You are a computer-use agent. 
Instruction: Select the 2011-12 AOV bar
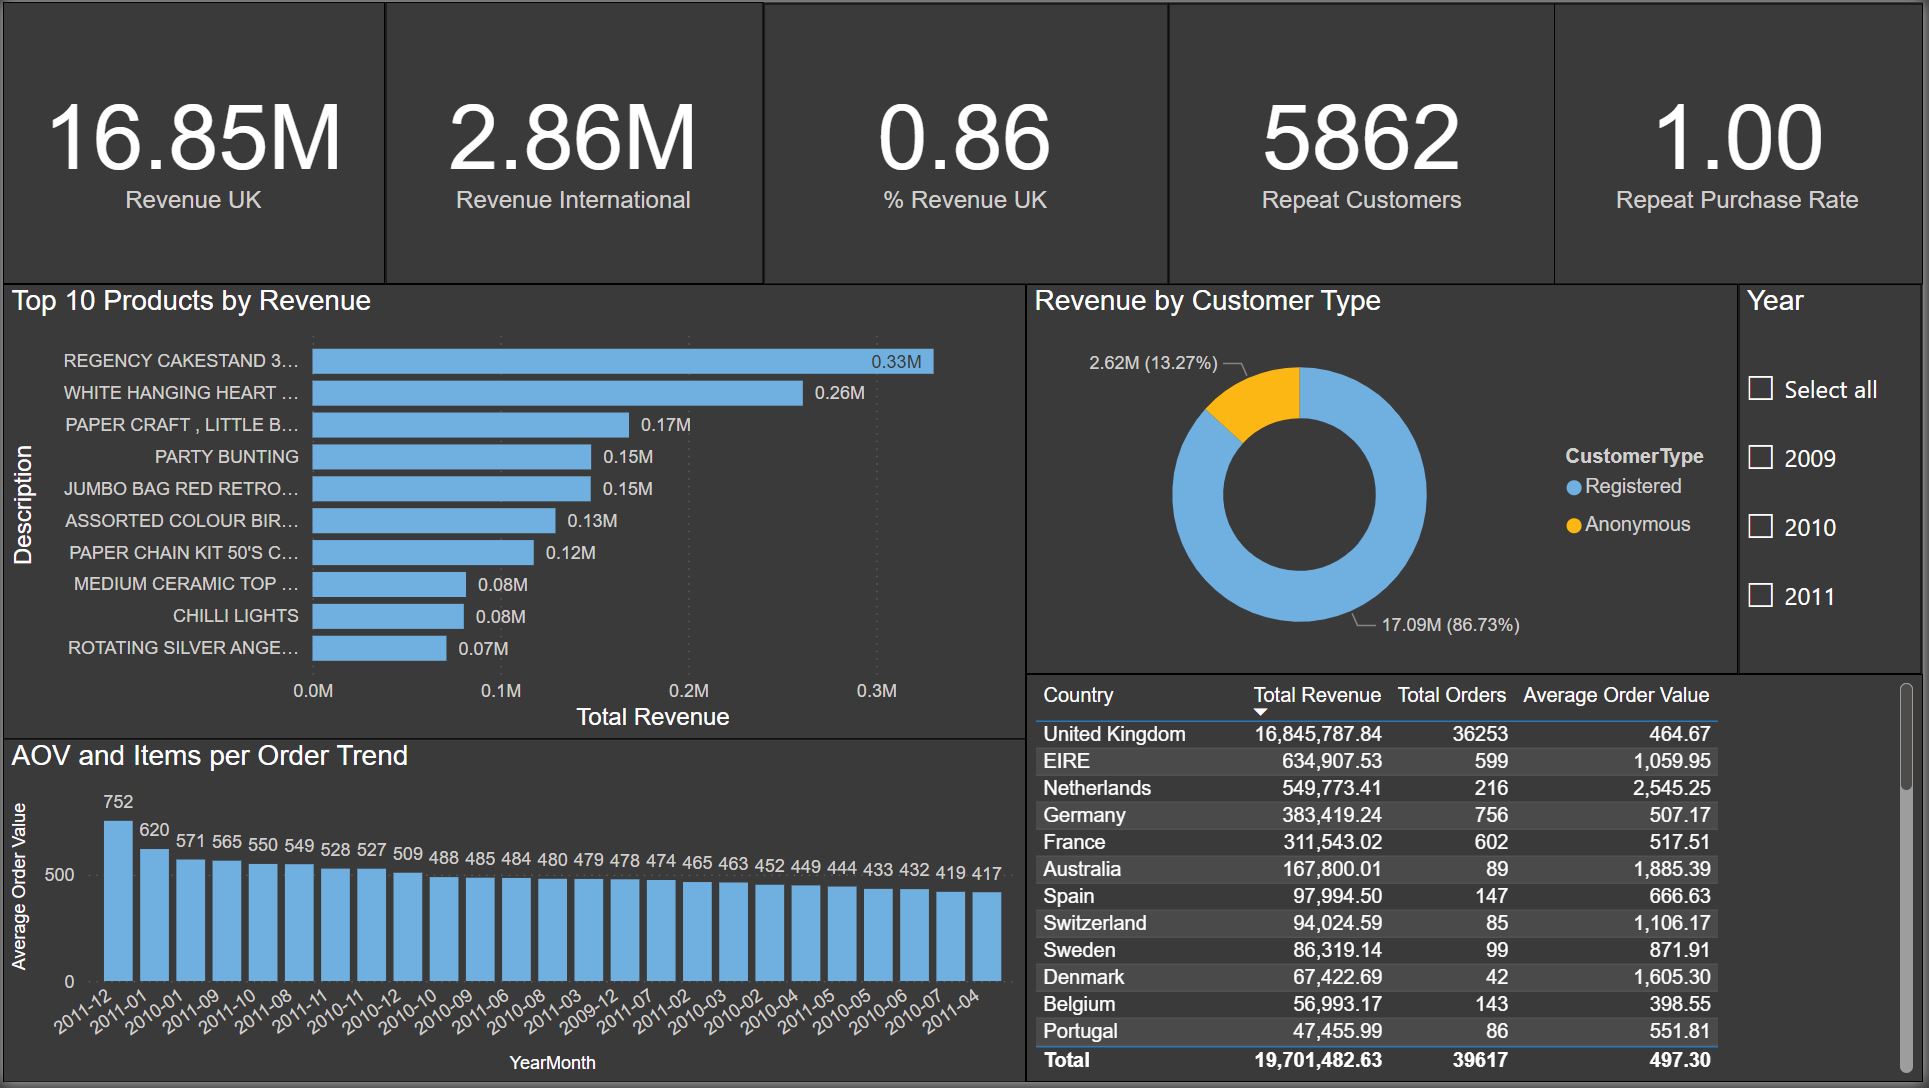[118, 900]
